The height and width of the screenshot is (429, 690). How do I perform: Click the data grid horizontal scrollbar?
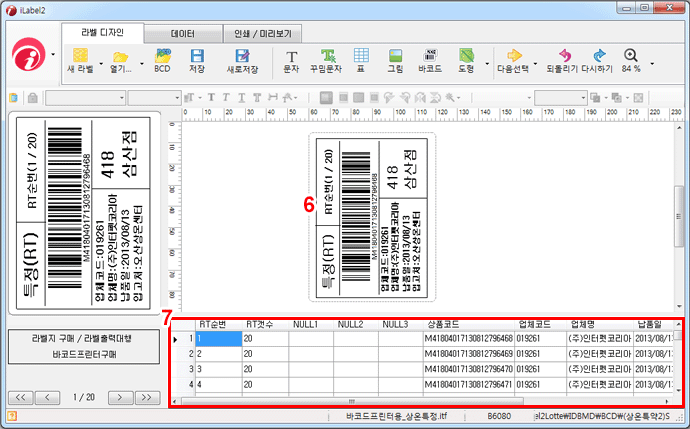tap(352, 401)
